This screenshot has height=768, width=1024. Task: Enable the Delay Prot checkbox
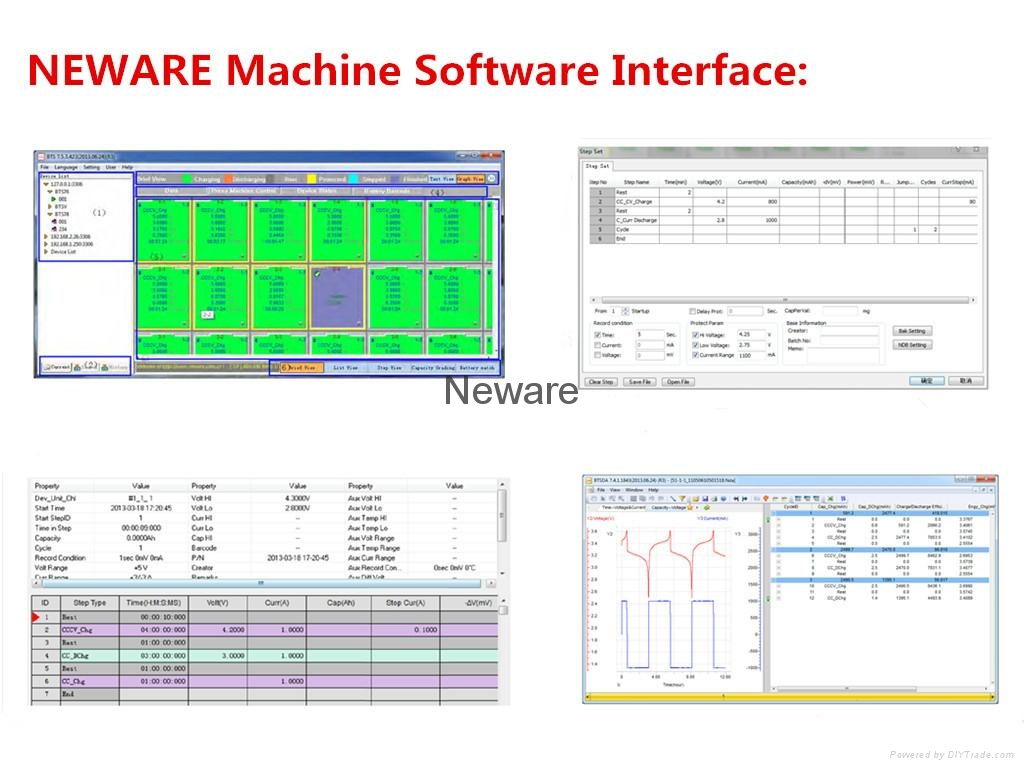pos(694,311)
